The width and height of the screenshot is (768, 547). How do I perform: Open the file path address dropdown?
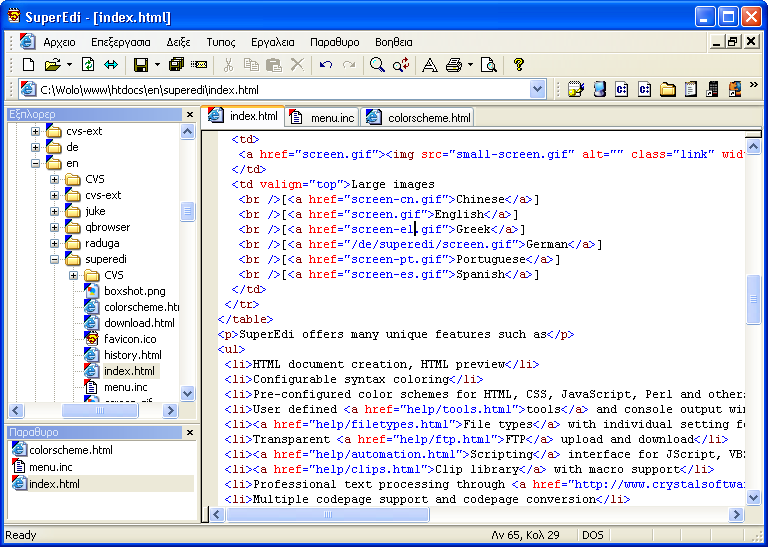coord(537,90)
